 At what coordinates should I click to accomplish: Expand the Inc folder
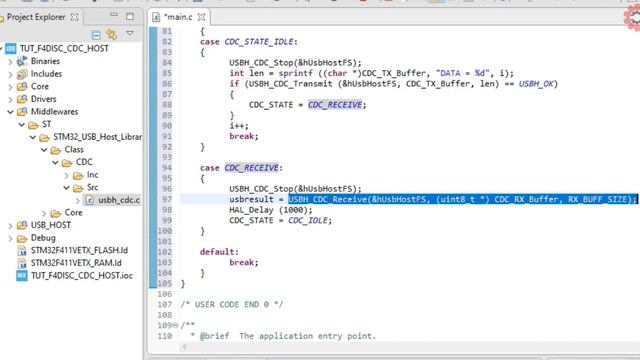(x=67, y=176)
